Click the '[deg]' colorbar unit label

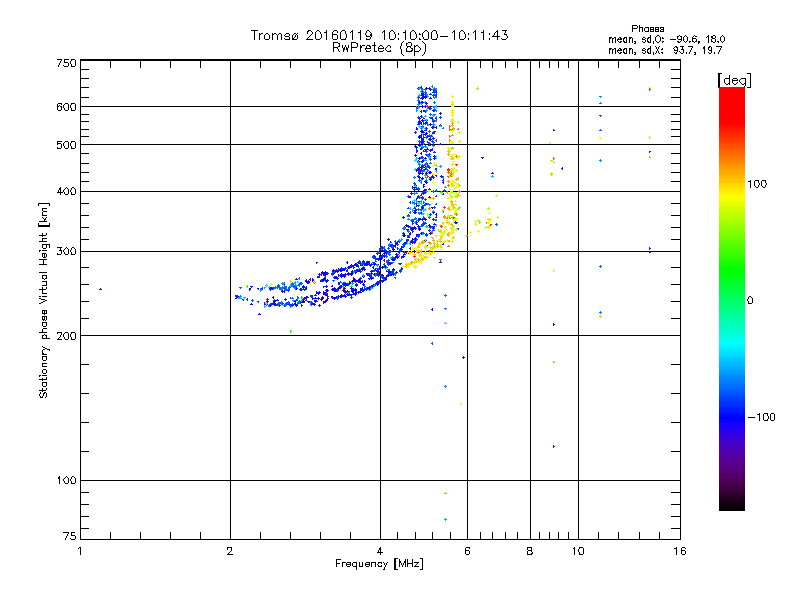[x=734, y=80]
